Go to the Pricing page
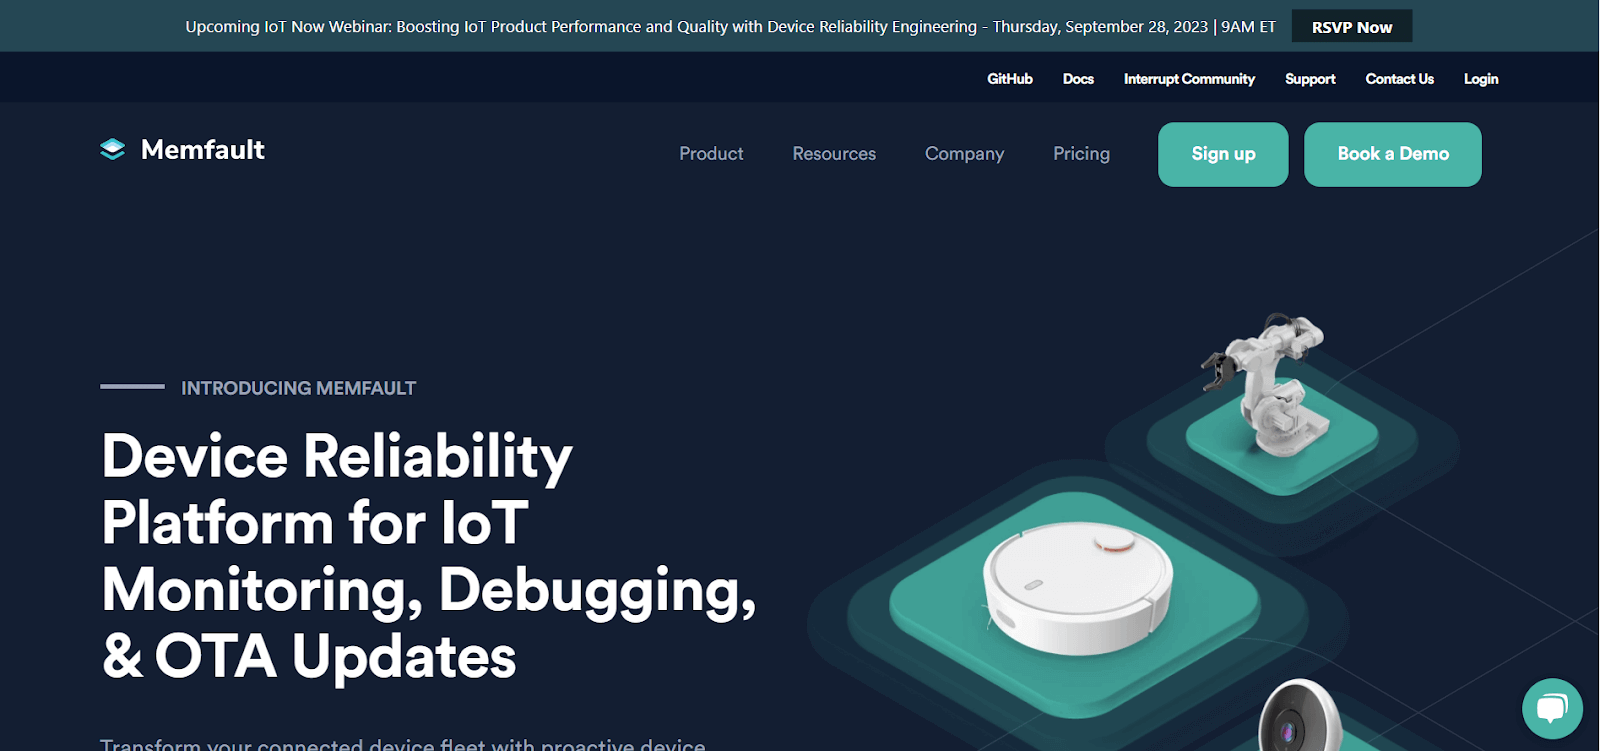The height and width of the screenshot is (751, 1600). (1081, 154)
